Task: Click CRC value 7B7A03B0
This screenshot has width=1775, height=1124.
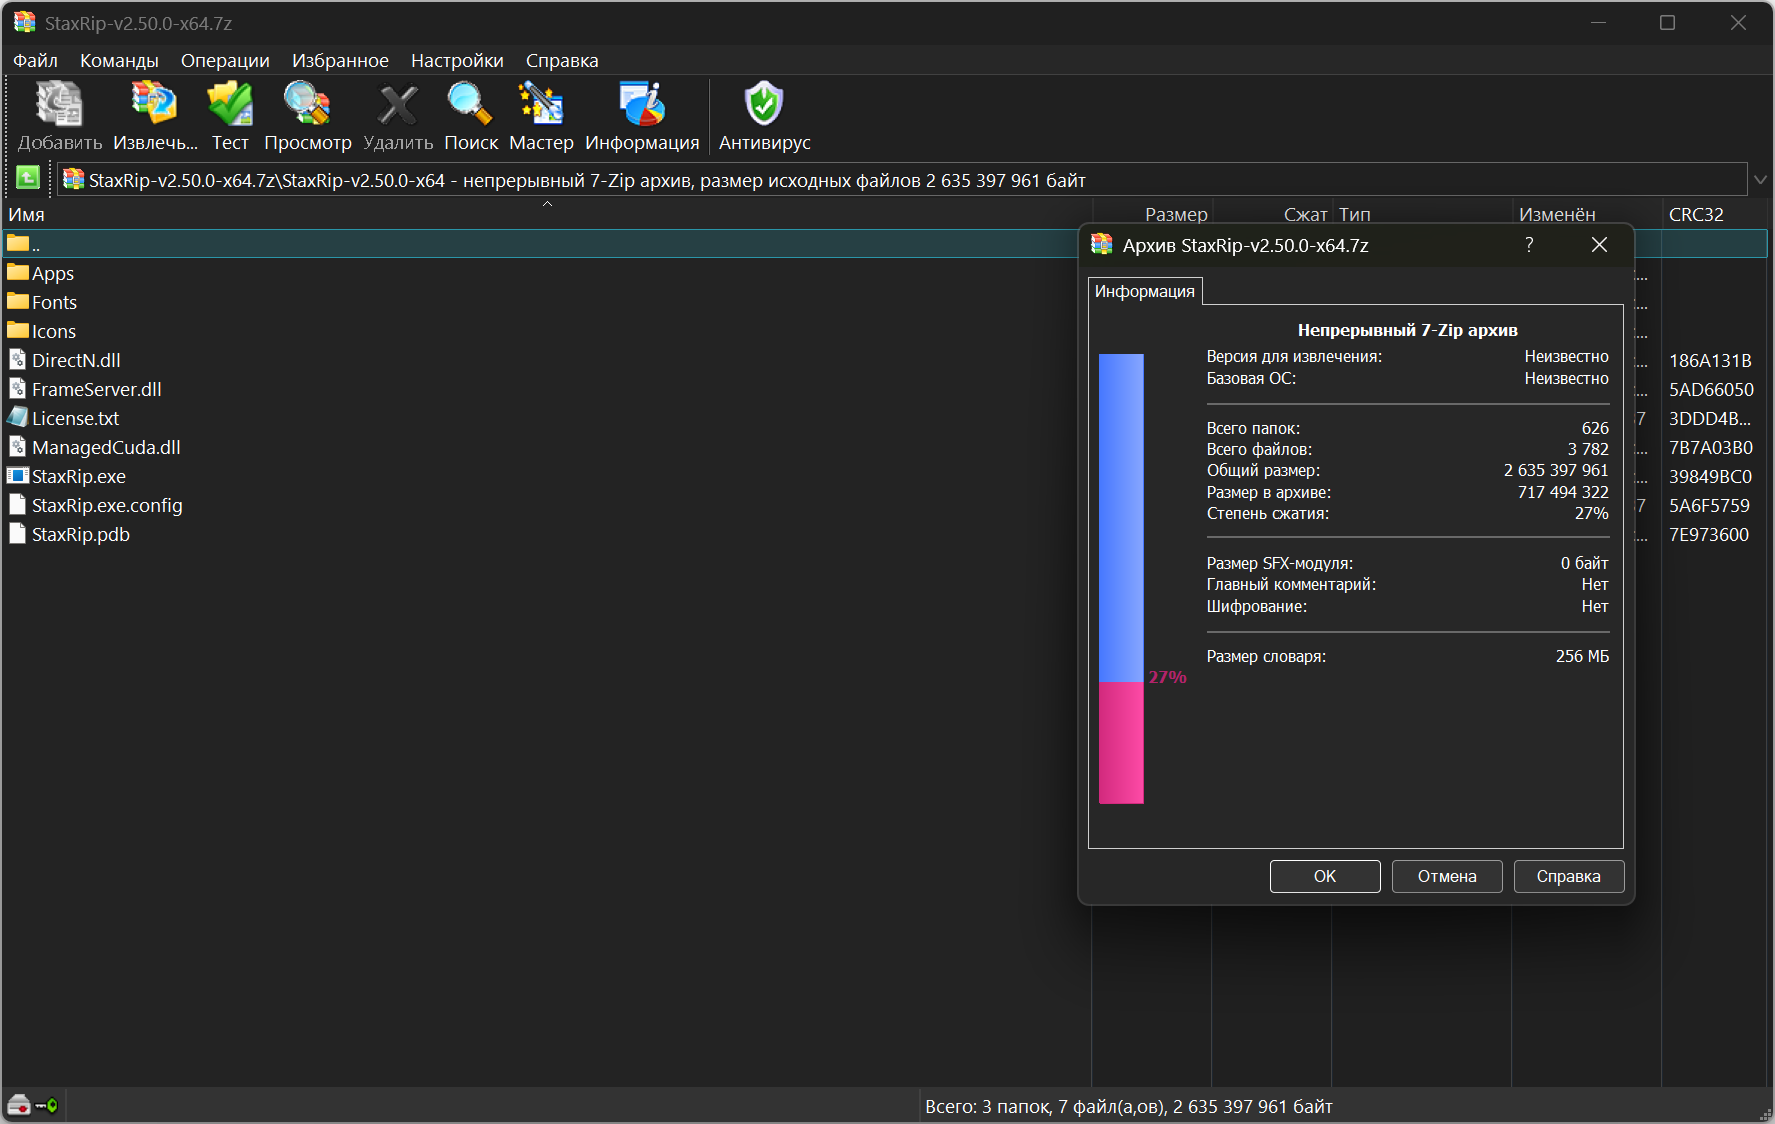Action: (x=1711, y=447)
